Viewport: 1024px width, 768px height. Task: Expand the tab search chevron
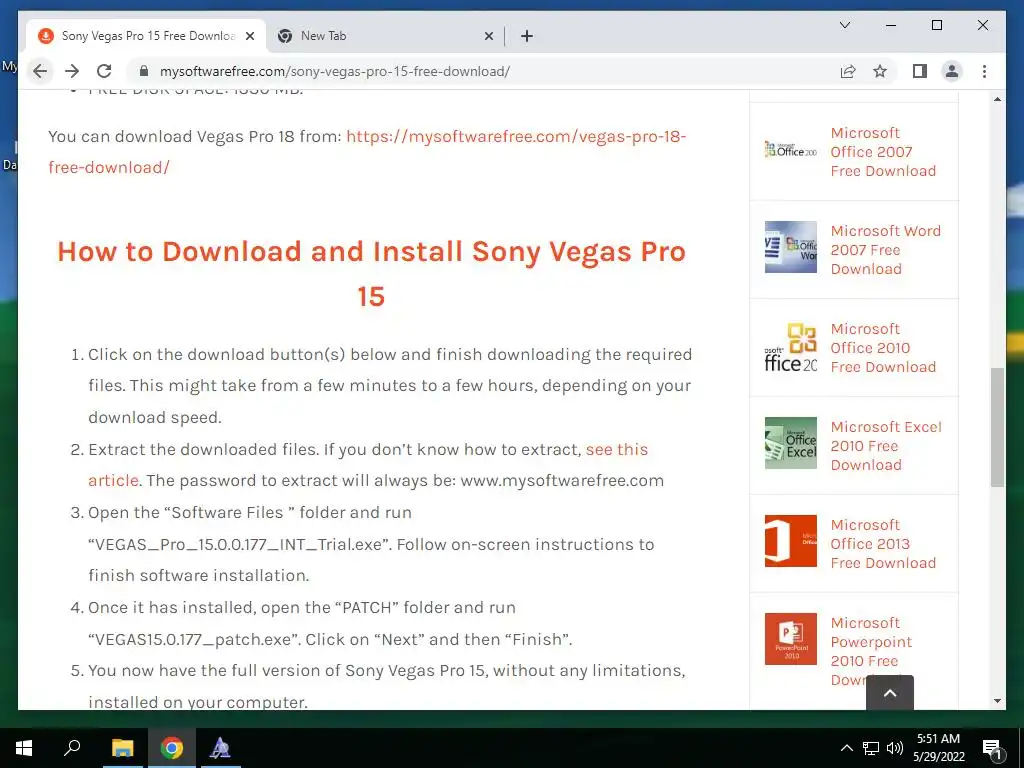point(844,25)
